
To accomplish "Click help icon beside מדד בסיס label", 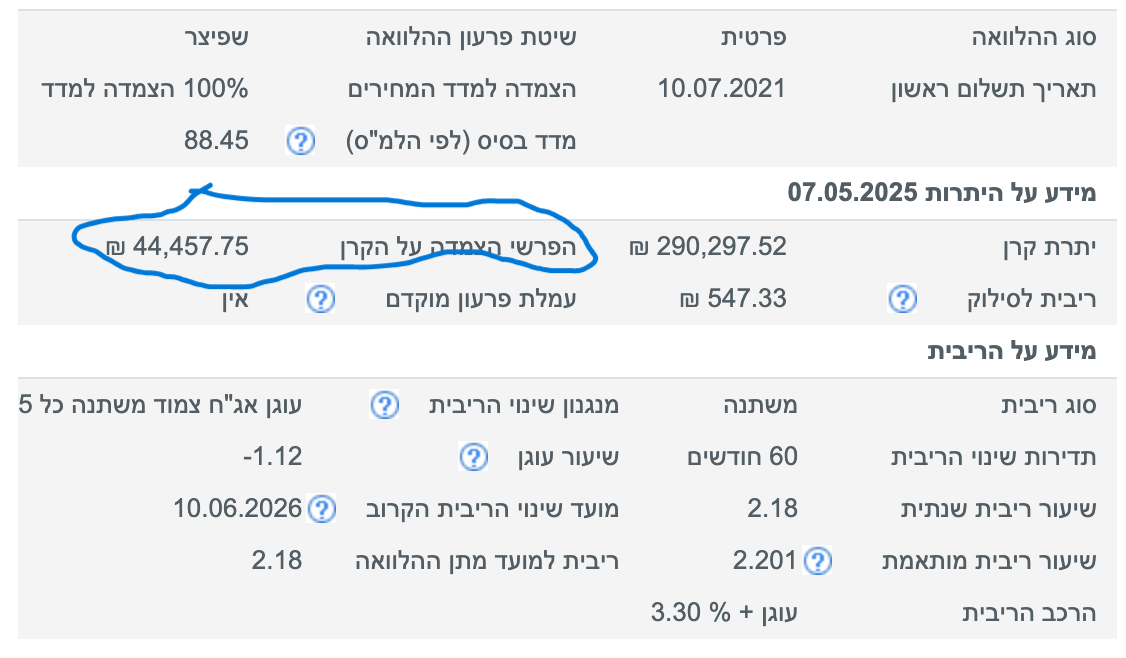I will click(x=300, y=141).
